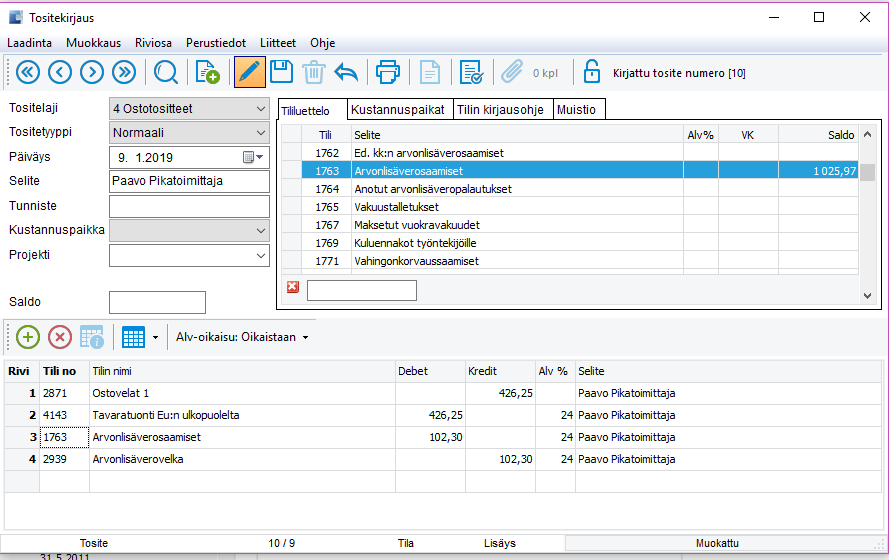Open attachments with paperclip icon
889x560 pixels.
tap(512, 72)
